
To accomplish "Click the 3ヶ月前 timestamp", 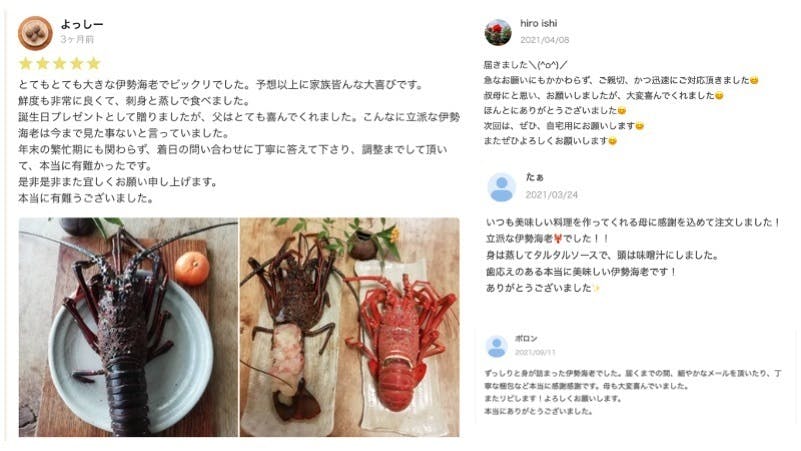I will click(x=77, y=39).
